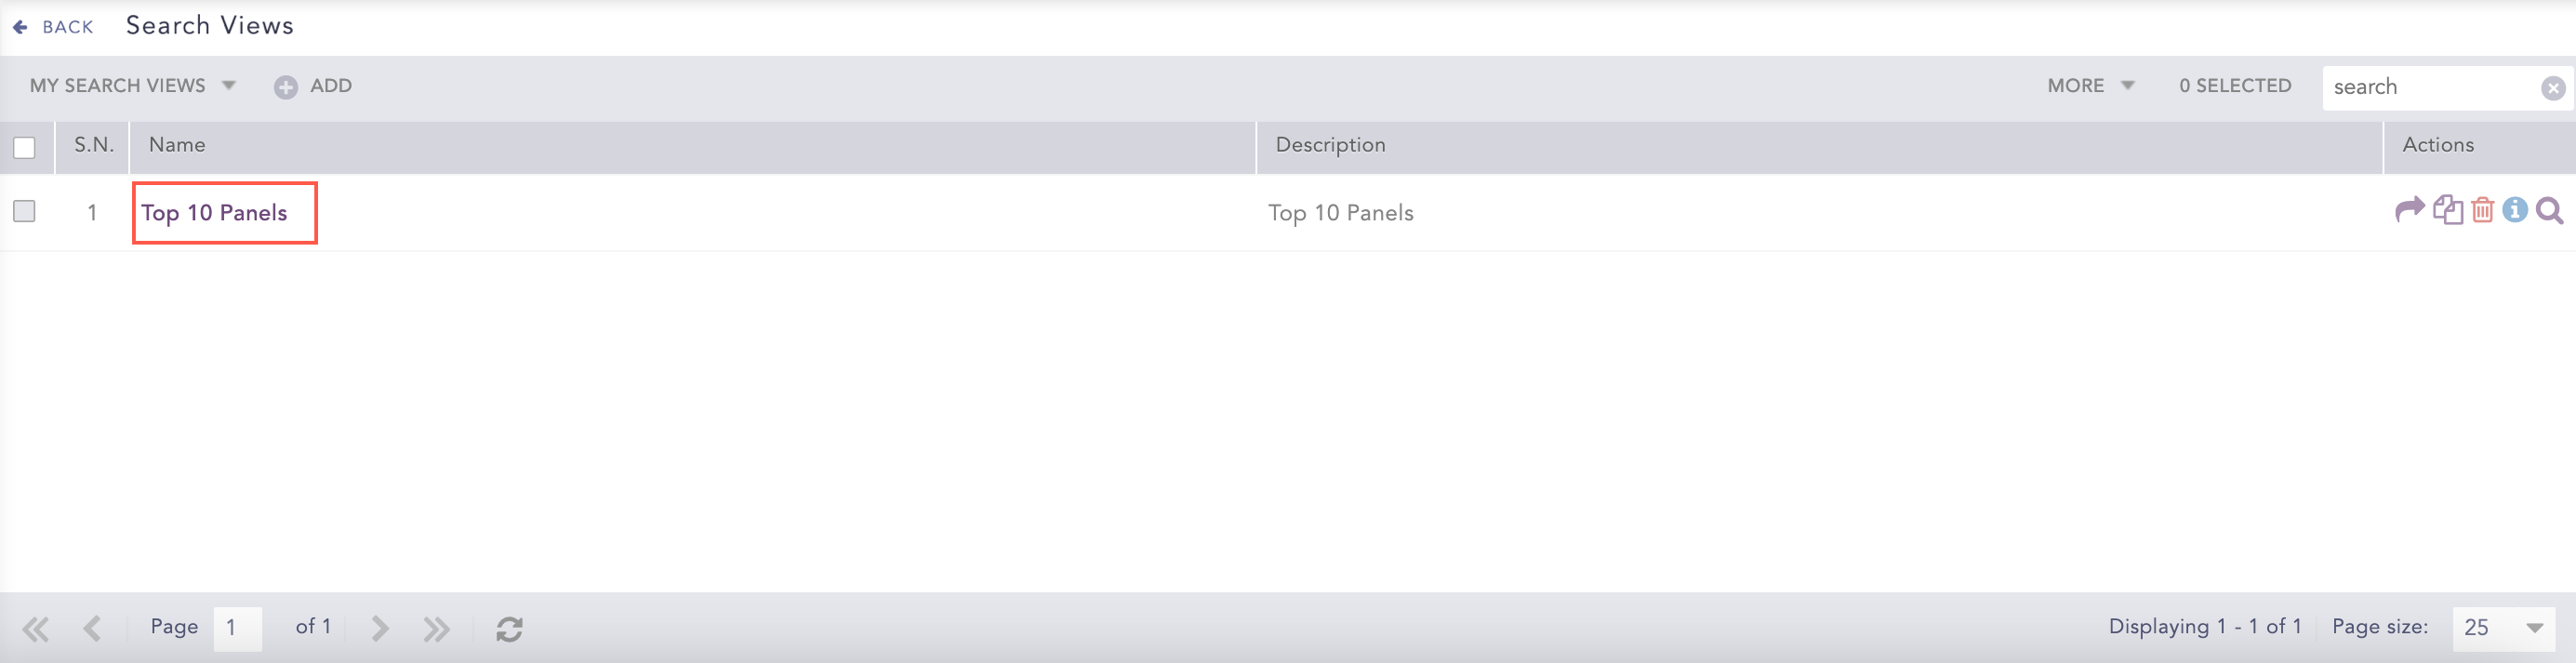Click the Add button

313,86
